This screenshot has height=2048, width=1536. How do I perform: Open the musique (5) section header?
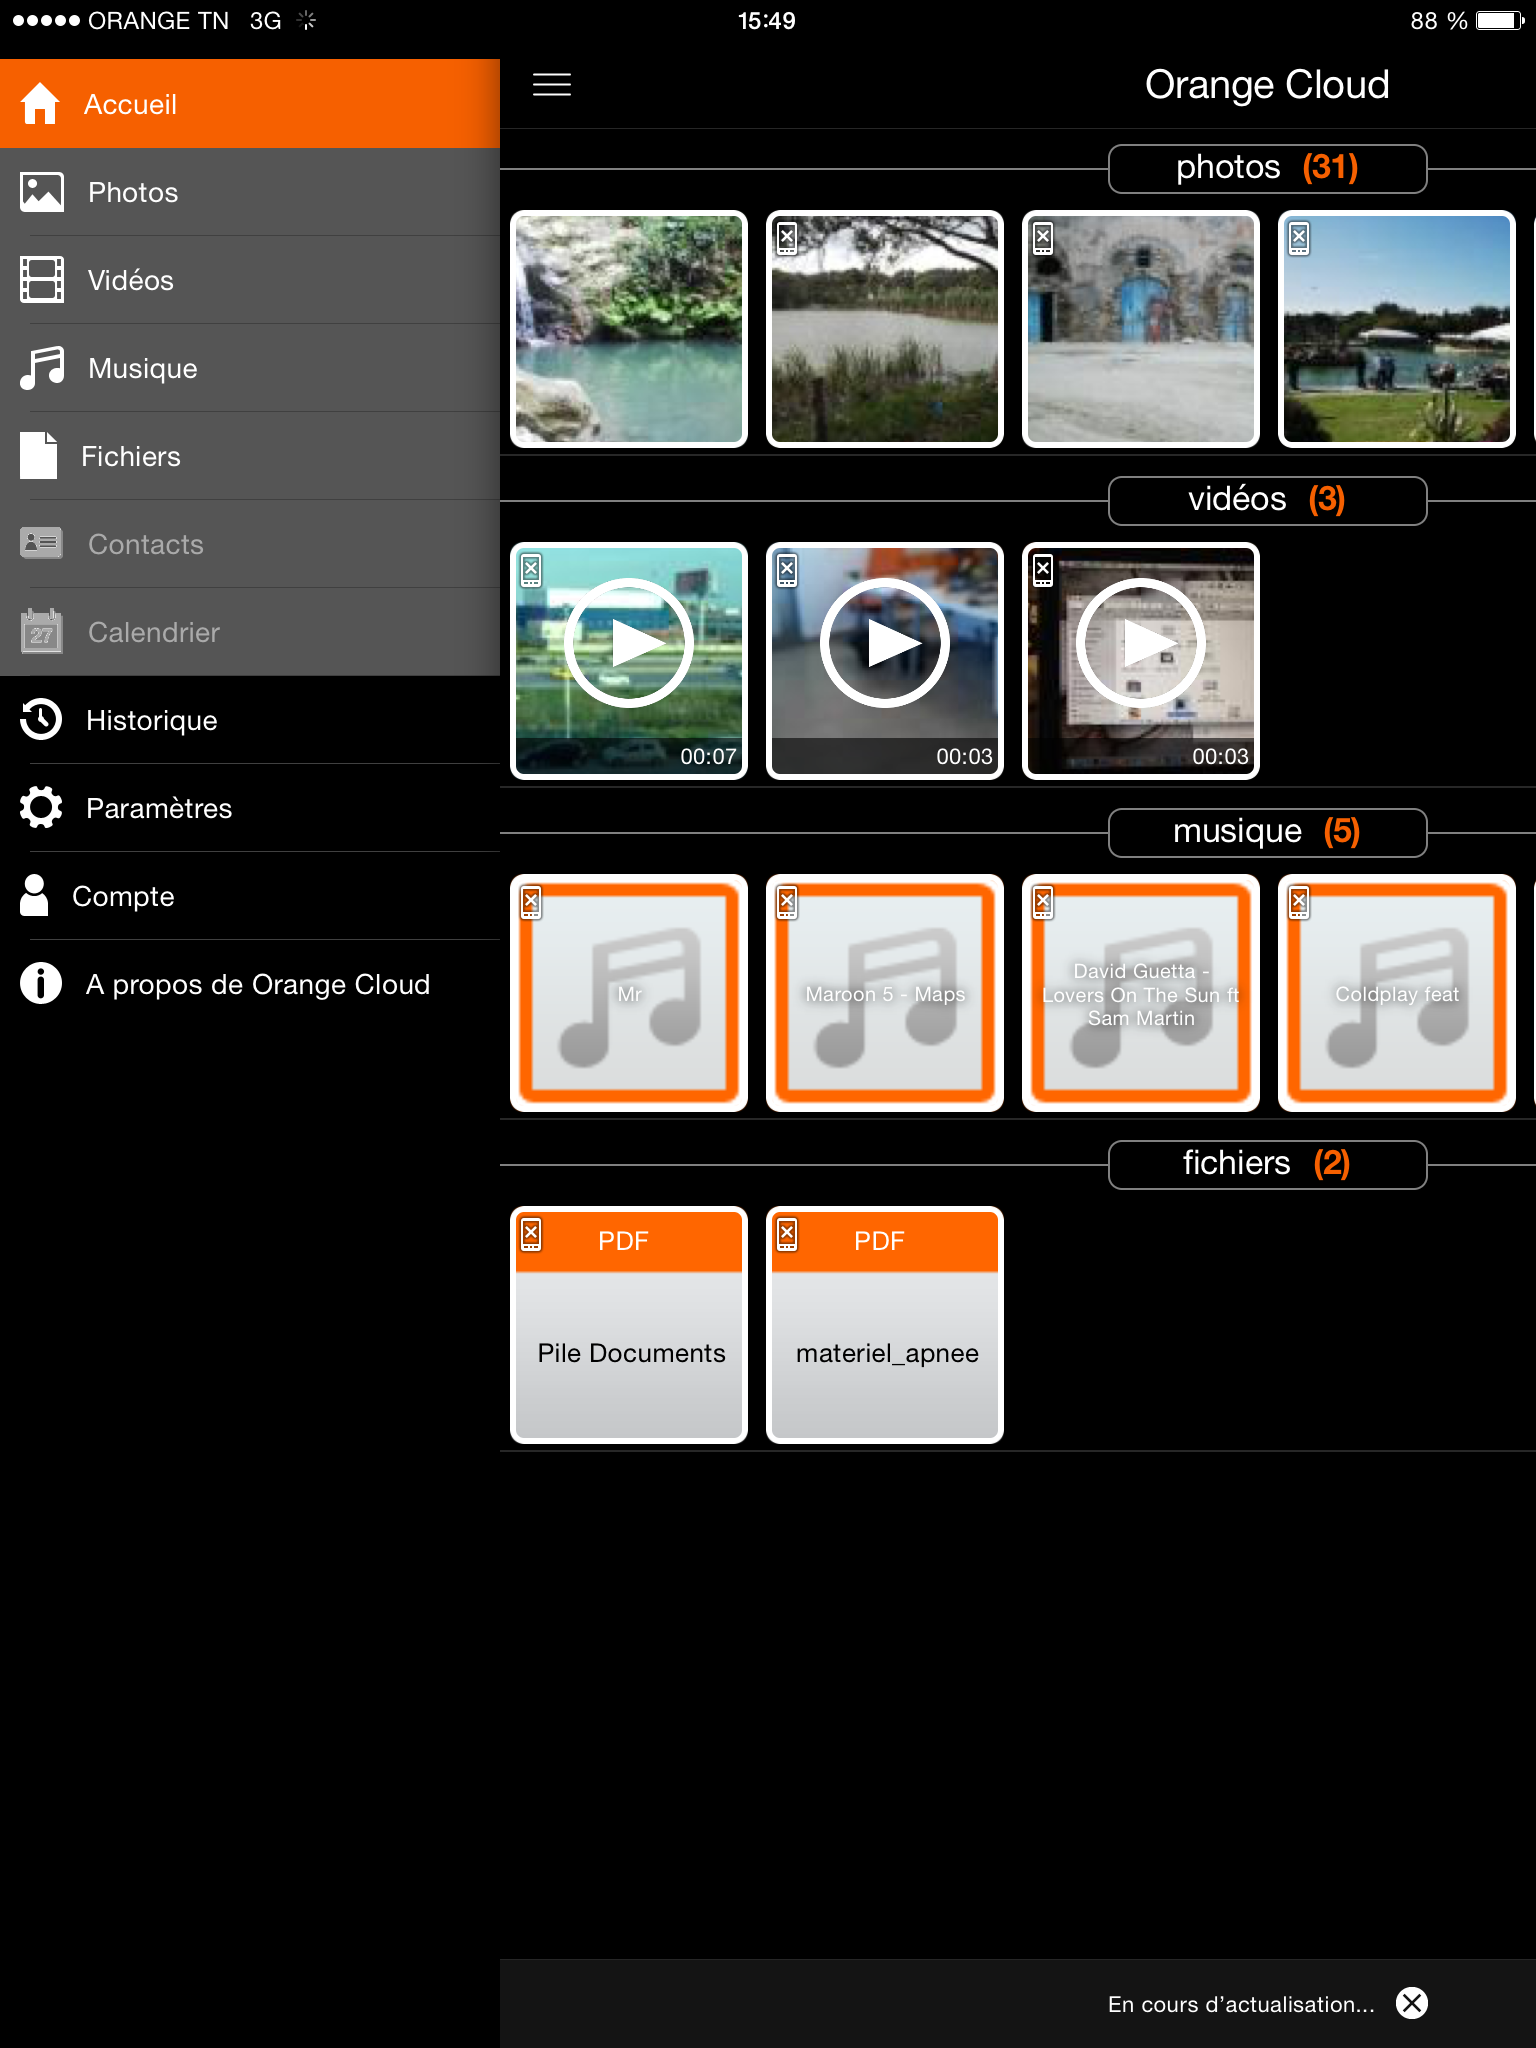click(1267, 832)
